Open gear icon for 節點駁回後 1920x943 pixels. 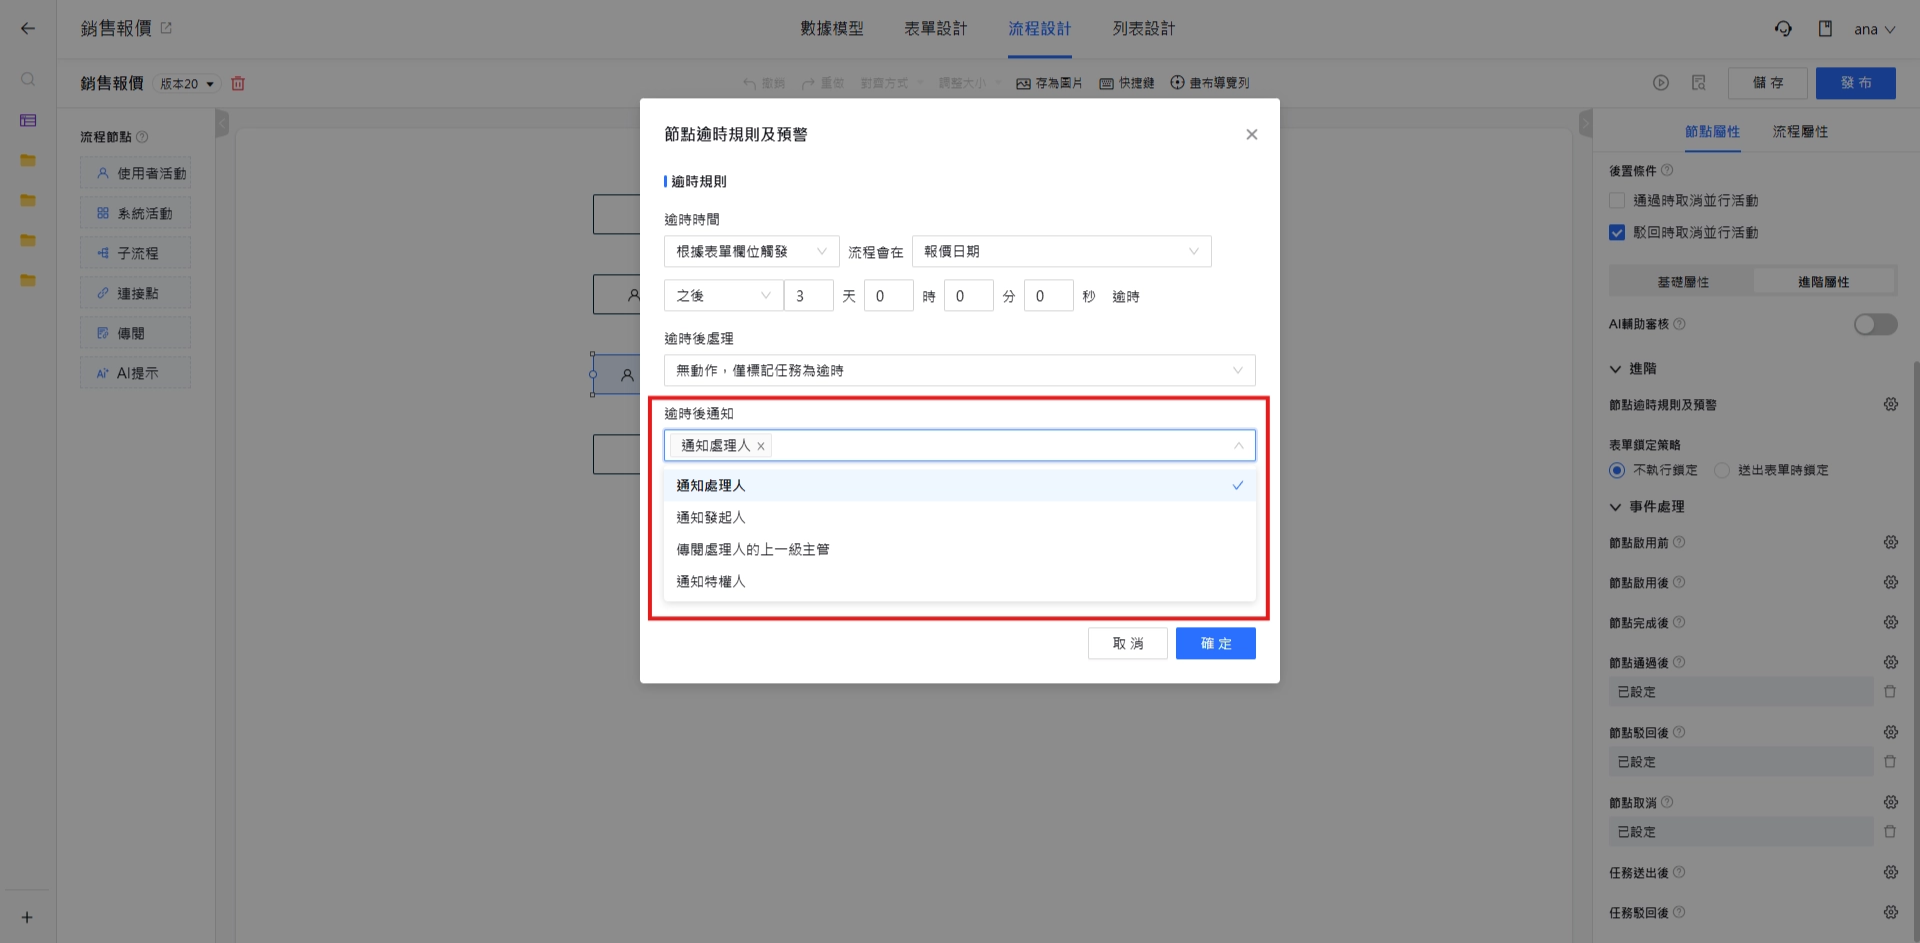pyautogui.click(x=1891, y=733)
